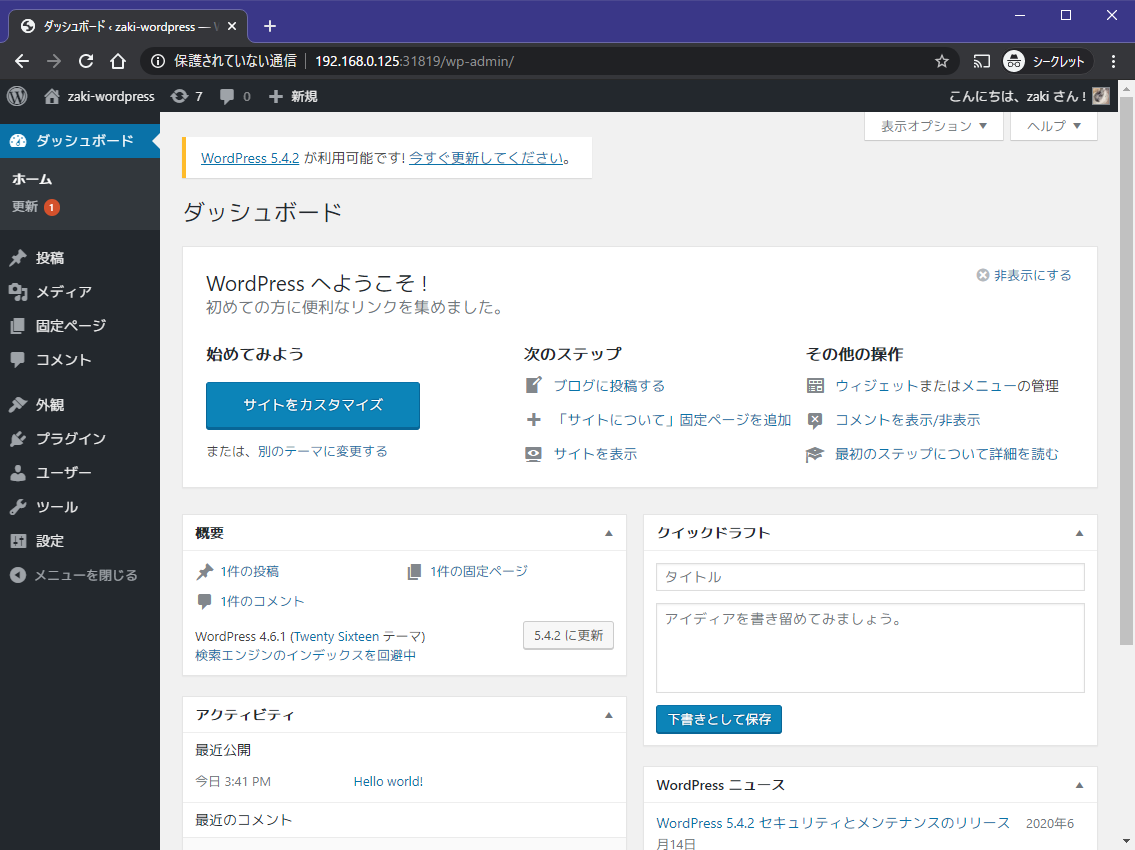The width and height of the screenshot is (1135, 850).
Task: Click the browser address bar URL
Action: point(415,62)
